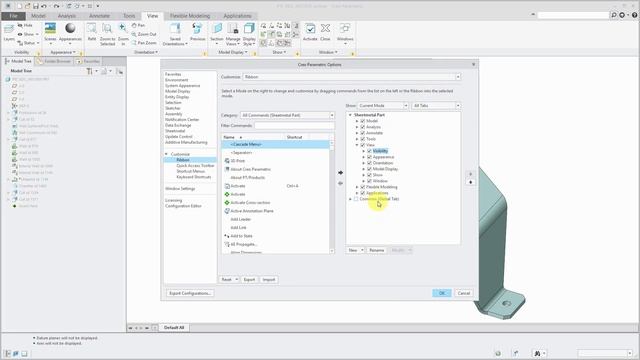Select the Zoom Out tool

144,34
